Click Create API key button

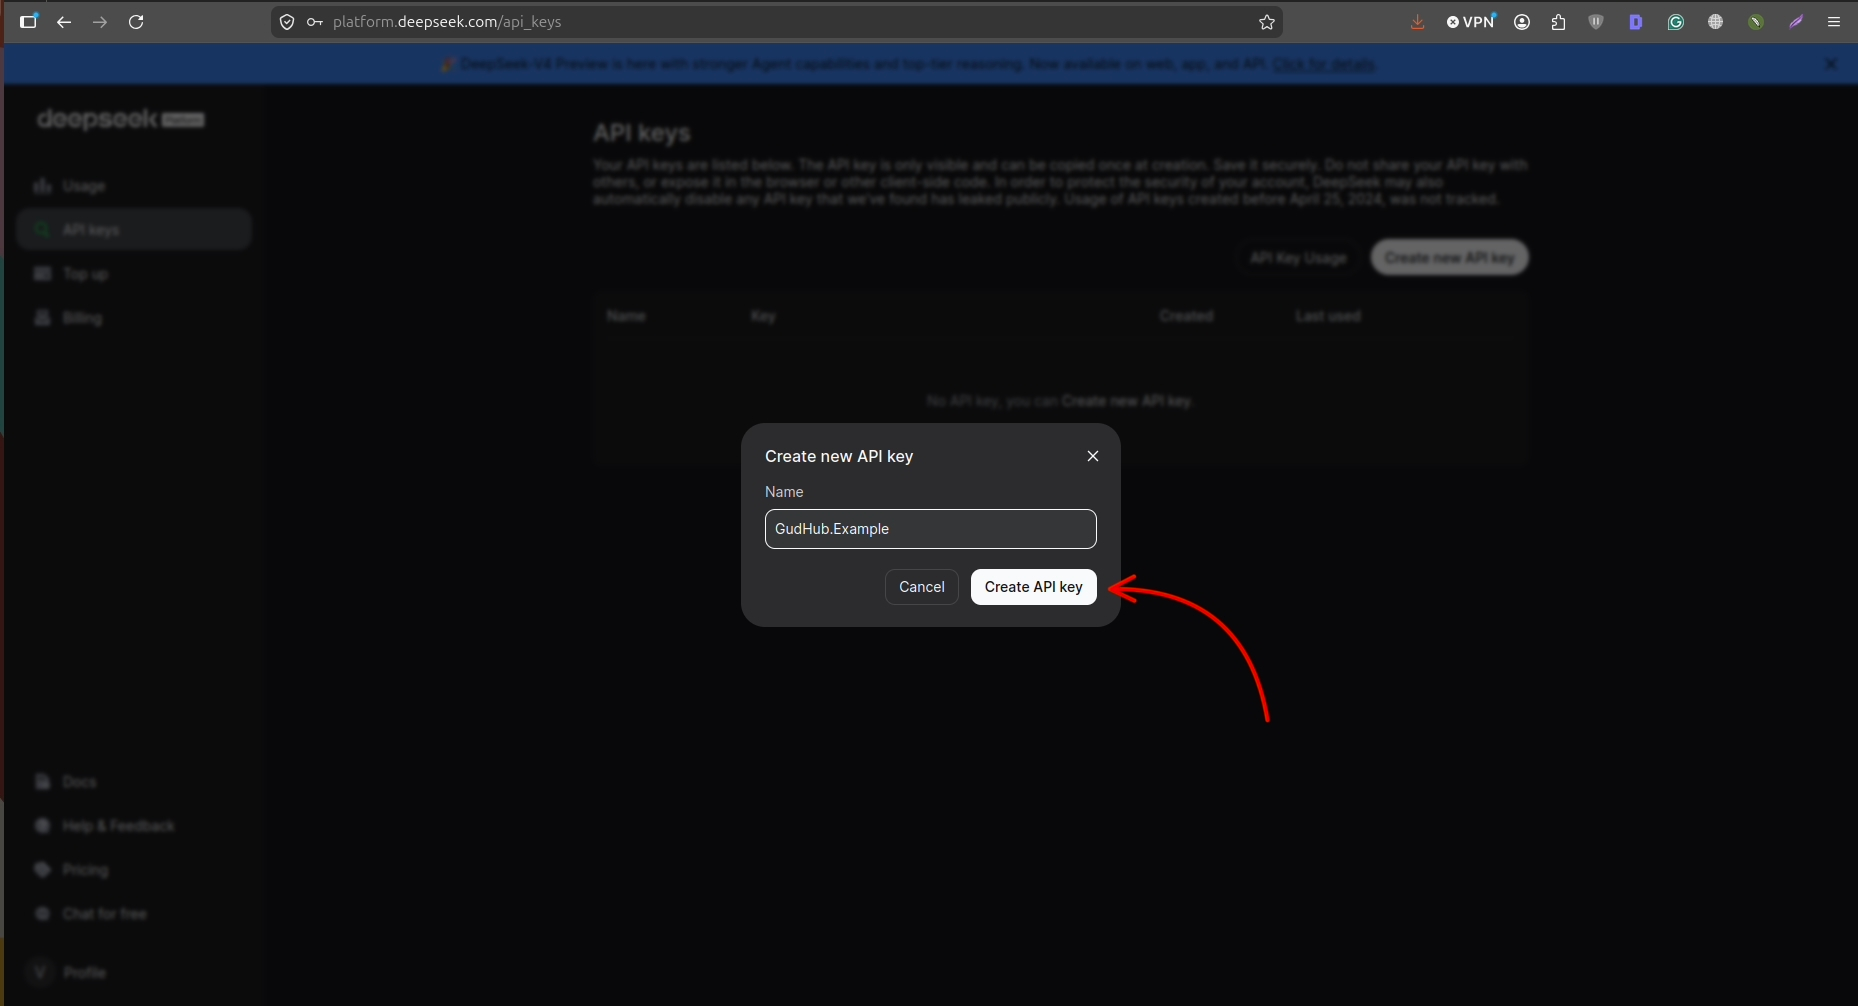tap(1034, 587)
